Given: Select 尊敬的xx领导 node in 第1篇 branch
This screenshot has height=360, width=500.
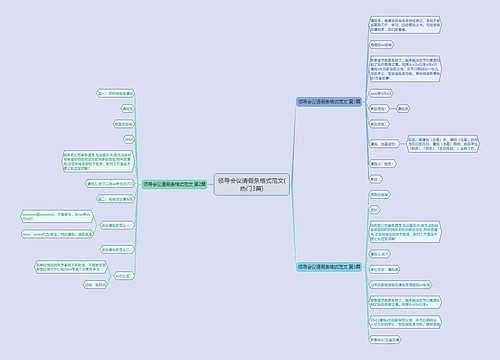Looking at the screenshot, I should 381,44.
